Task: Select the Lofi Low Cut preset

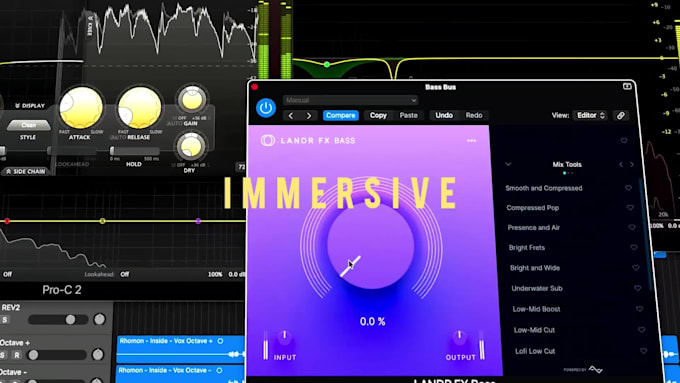Action: click(x=535, y=351)
